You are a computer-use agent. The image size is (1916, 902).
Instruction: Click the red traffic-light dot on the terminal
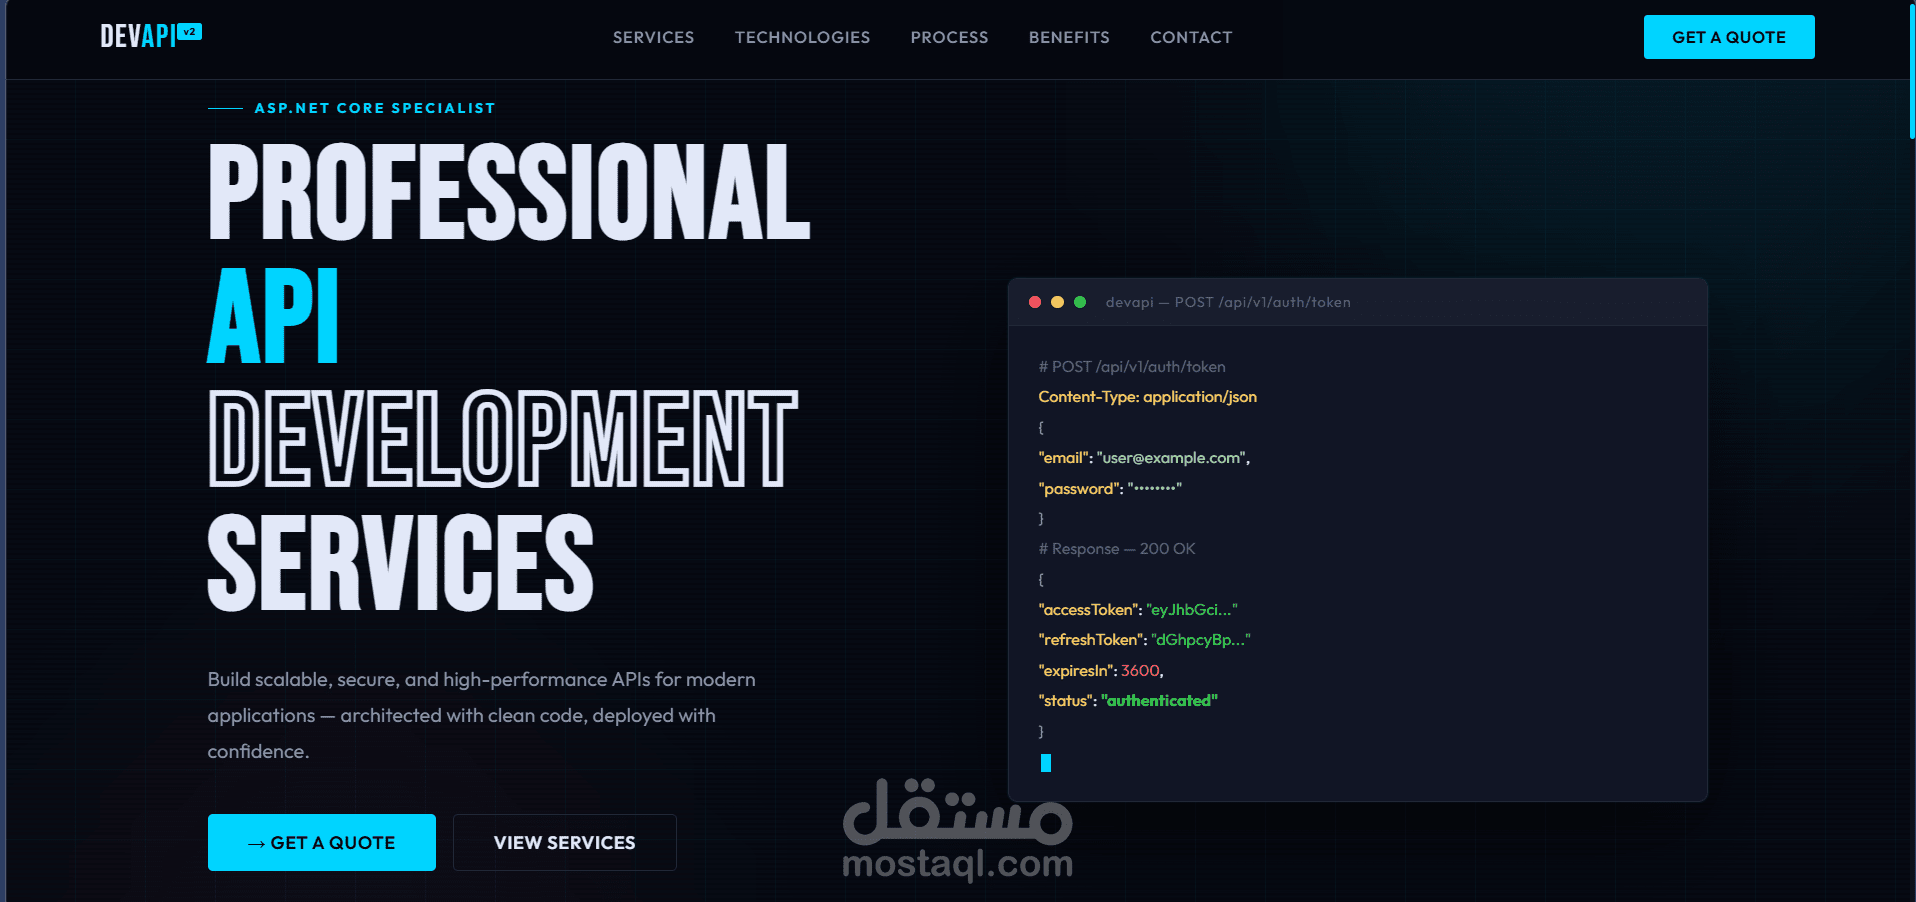tap(1035, 302)
